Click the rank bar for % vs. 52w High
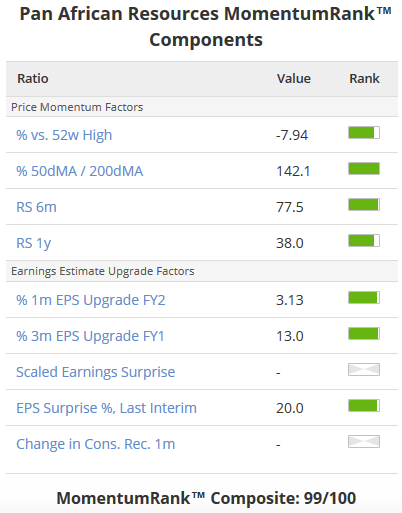 [x=364, y=133]
